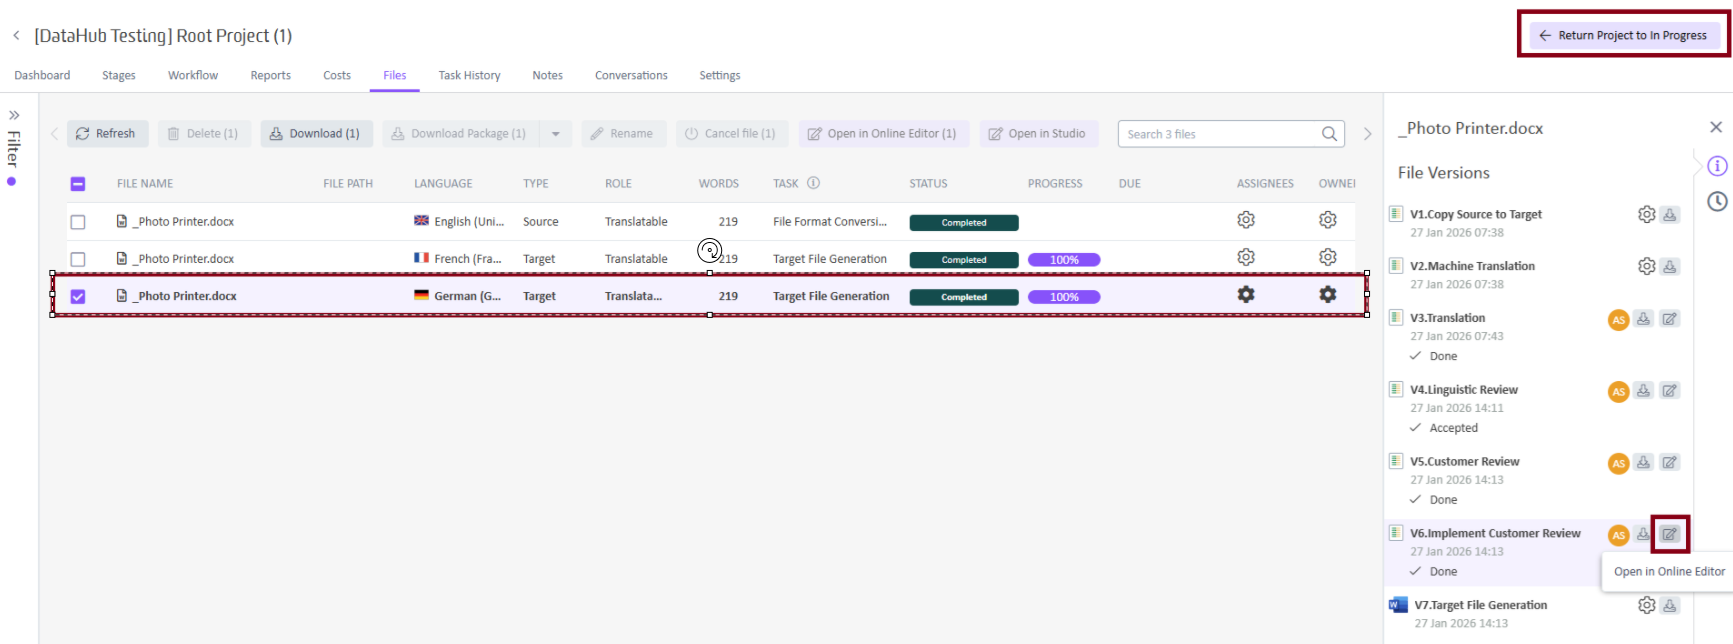1733x644 pixels.
Task: Open the Workflow tab
Action: (x=193, y=75)
